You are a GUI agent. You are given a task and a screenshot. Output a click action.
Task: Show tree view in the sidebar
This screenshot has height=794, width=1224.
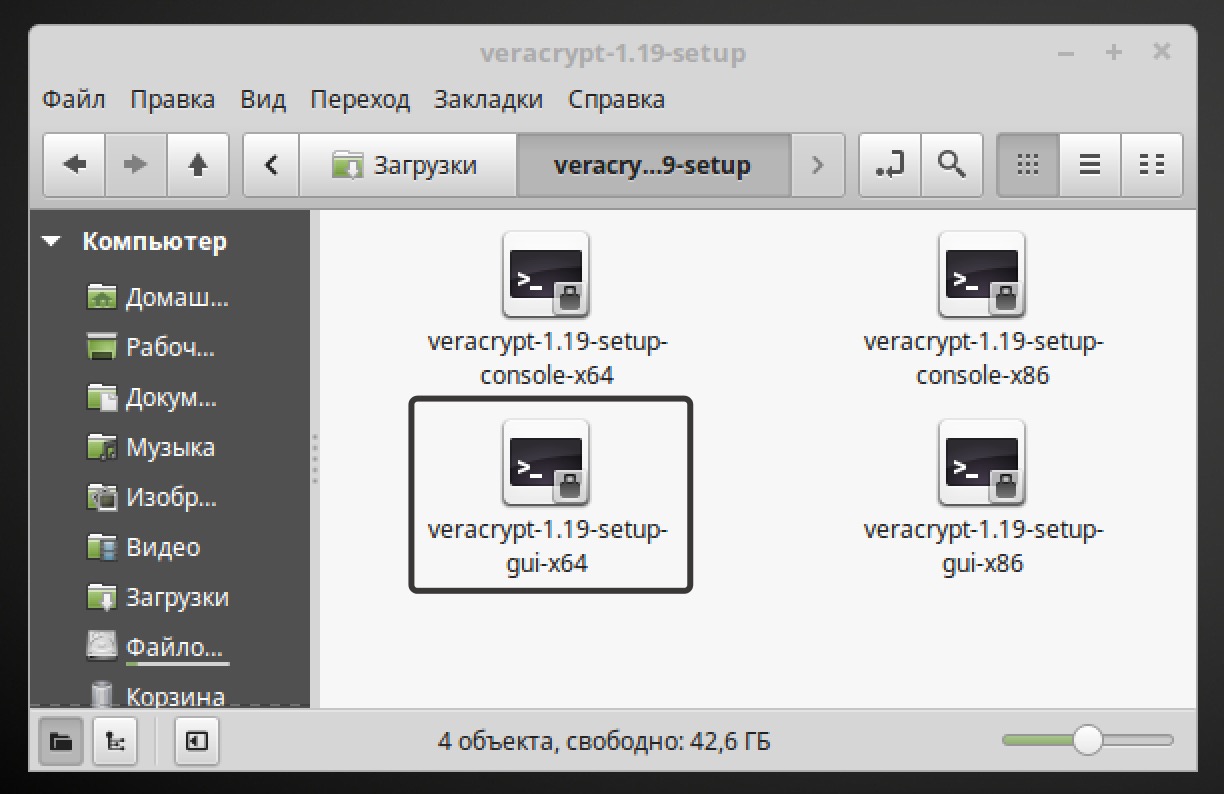[x=116, y=741]
